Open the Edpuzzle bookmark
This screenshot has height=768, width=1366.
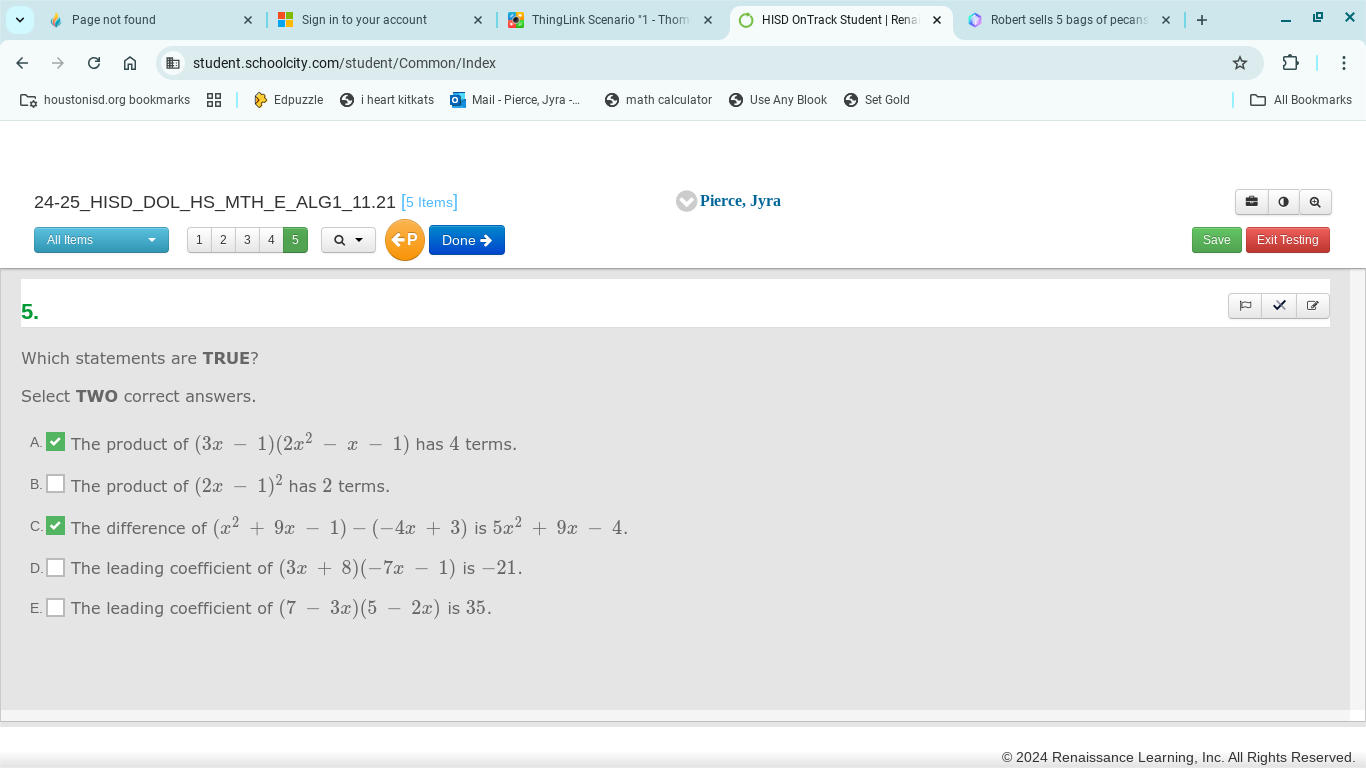pos(288,100)
